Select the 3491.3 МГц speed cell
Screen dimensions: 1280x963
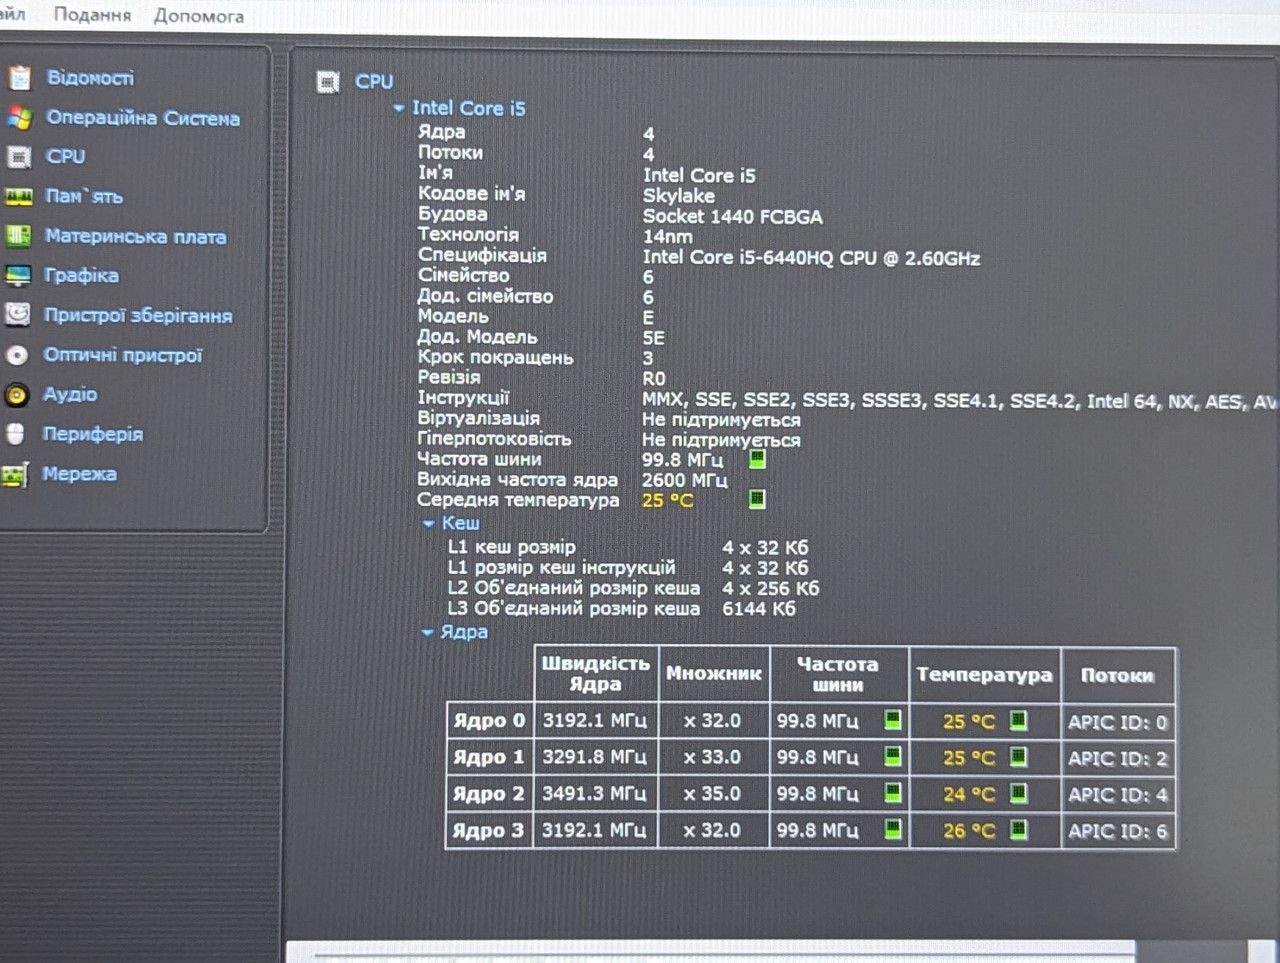[x=594, y=793]
